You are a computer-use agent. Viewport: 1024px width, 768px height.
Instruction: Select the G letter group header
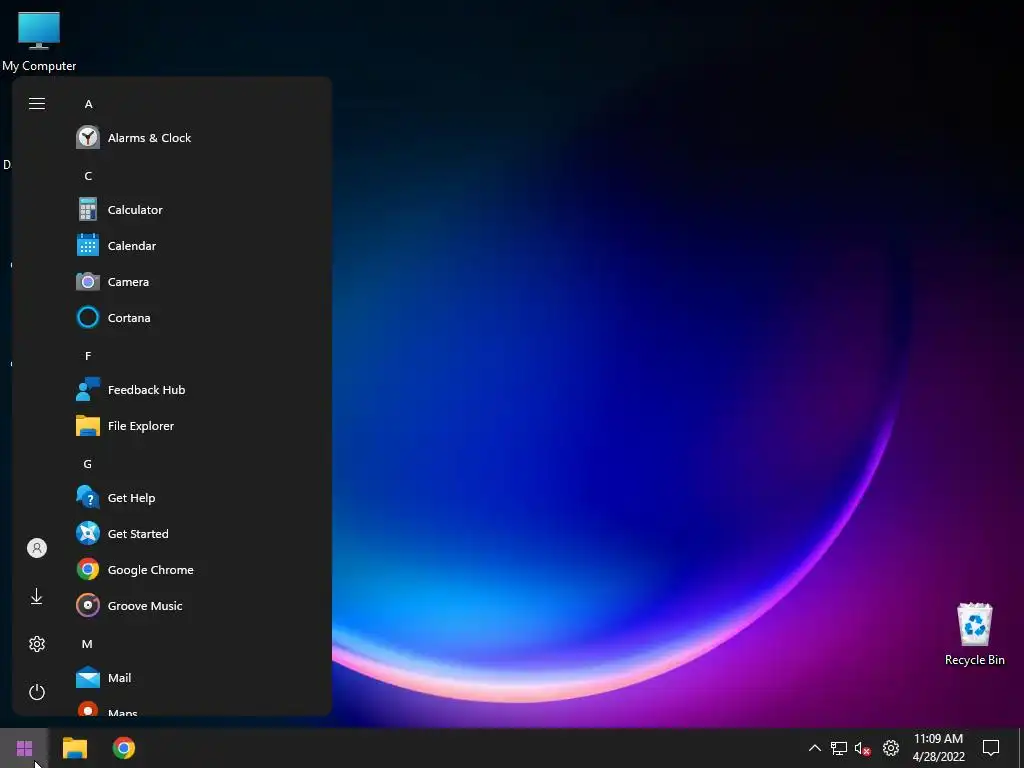pyautogui.click(x=88, y=464)
